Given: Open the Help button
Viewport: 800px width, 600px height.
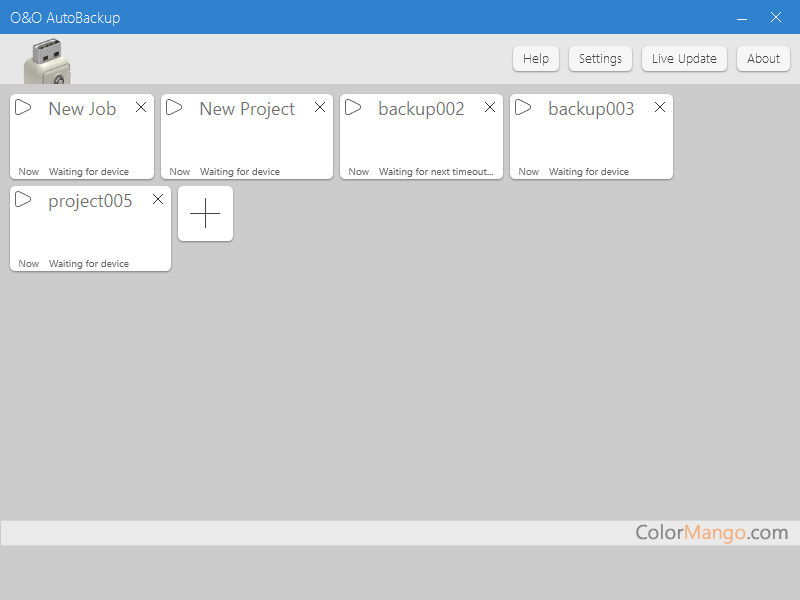Looking at the screenshot, I should [x=536, y=59].
